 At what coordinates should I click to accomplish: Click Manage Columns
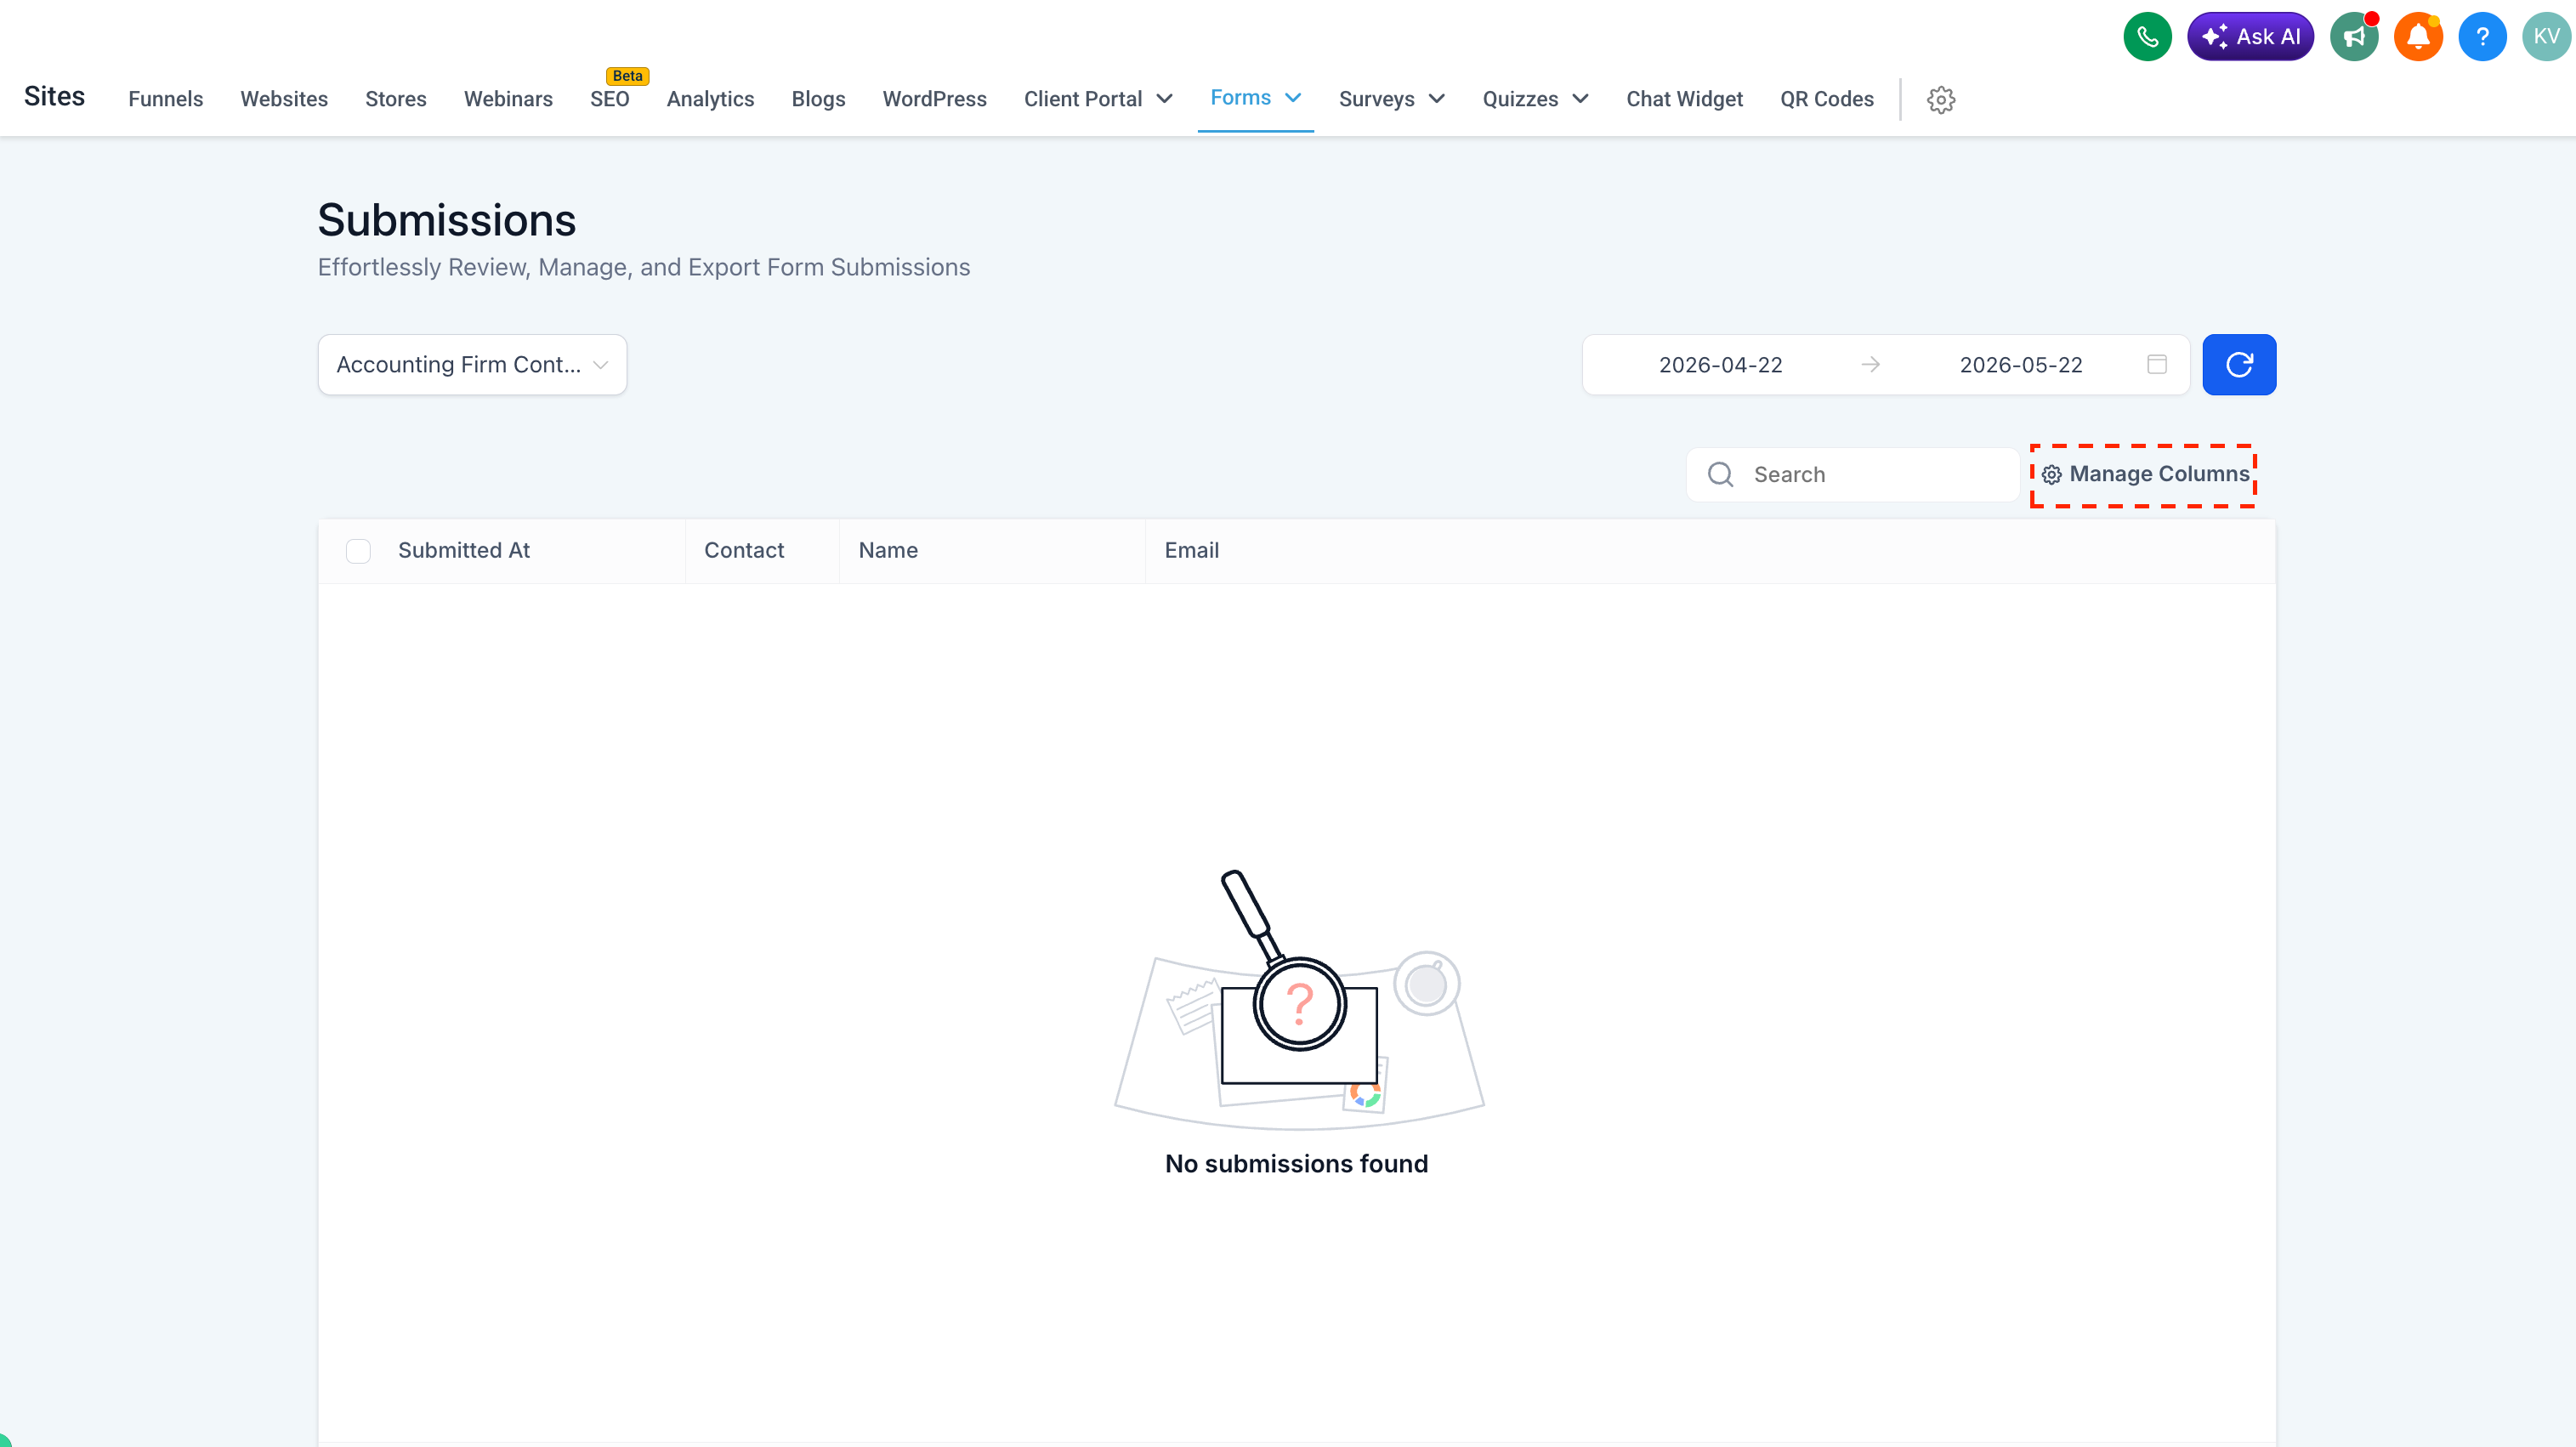coord(2144,475)
